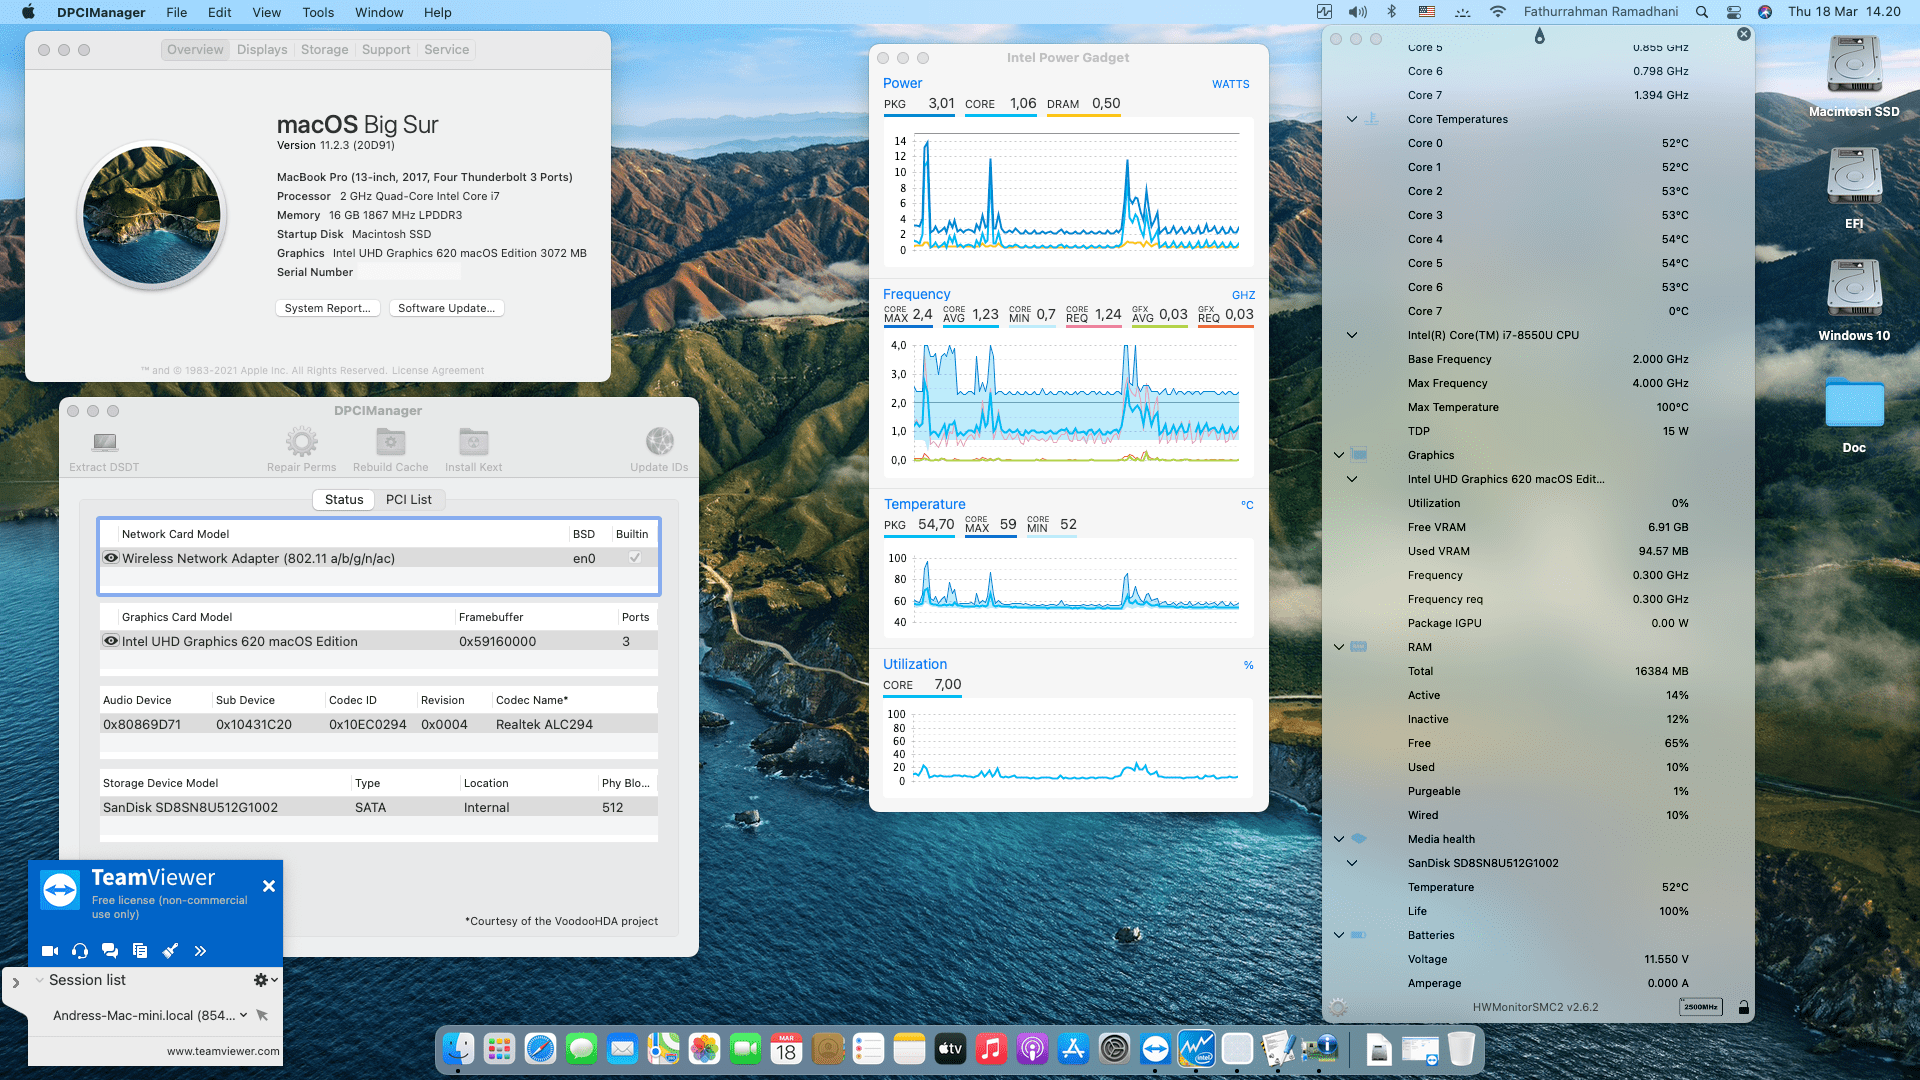Toggle eye icon for Intel UHD Graphics 620

[111, 641]
